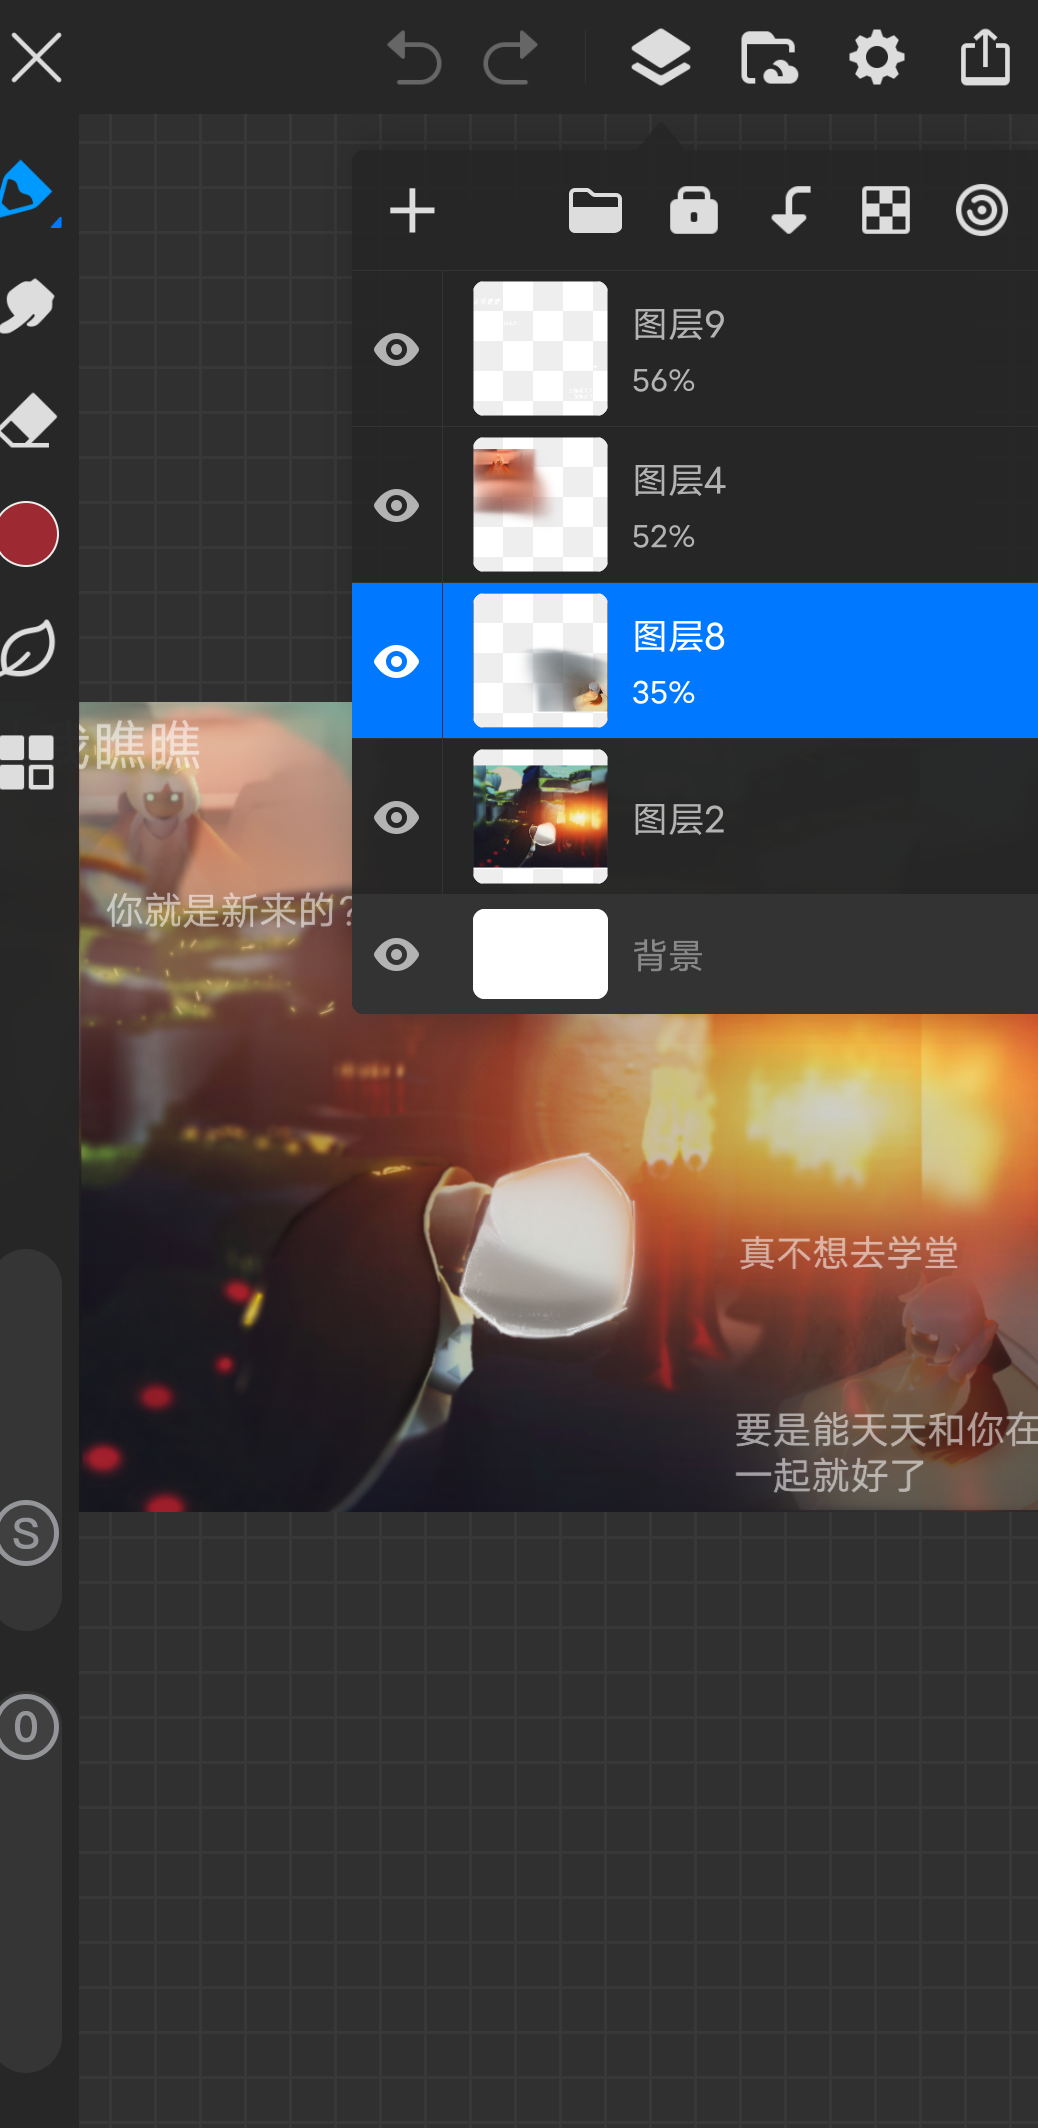1038x2128 pixels.
Task: Select the blue pen brush tool
Action: coord(27,190)
